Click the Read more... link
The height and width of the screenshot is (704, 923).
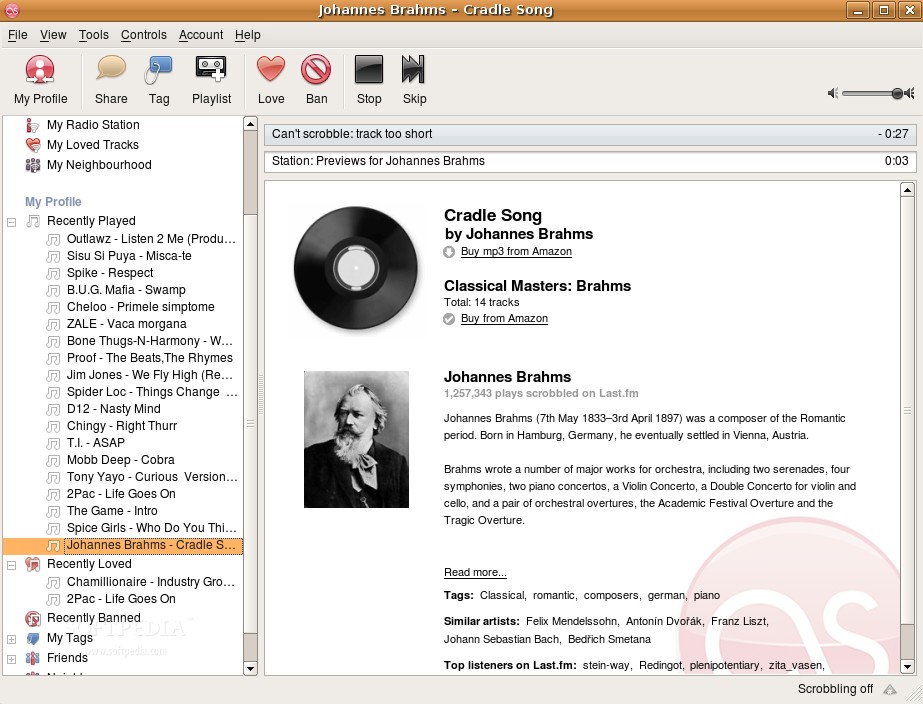point(475,572)
